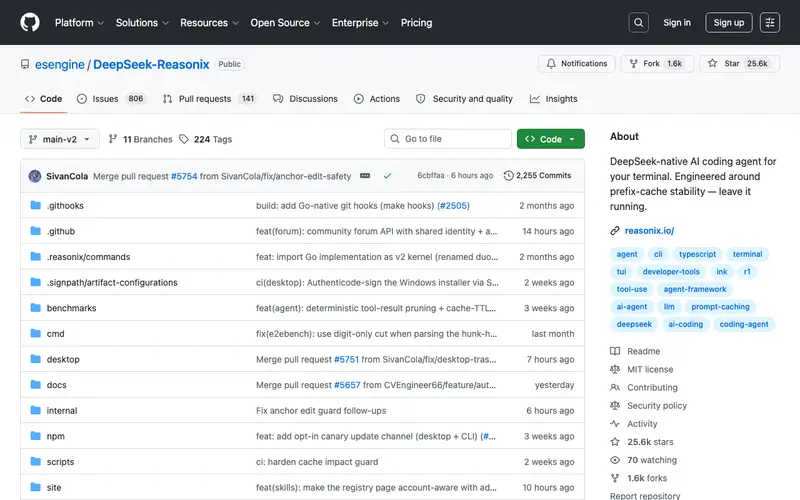This screenshot has width=800, height=500.
Task: Click the green checkmark commit status icon
Action: click(387, 176)
